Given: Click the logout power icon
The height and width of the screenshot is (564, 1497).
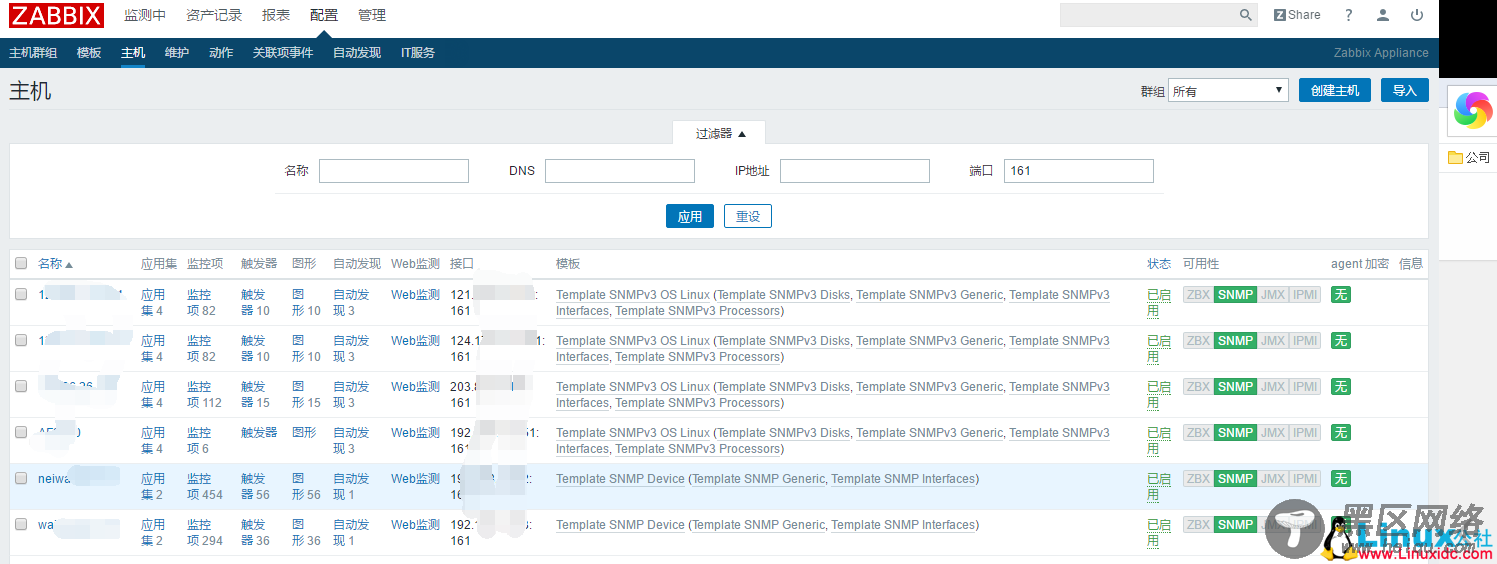Looking at the screenshot, I should coord(1417,15).
